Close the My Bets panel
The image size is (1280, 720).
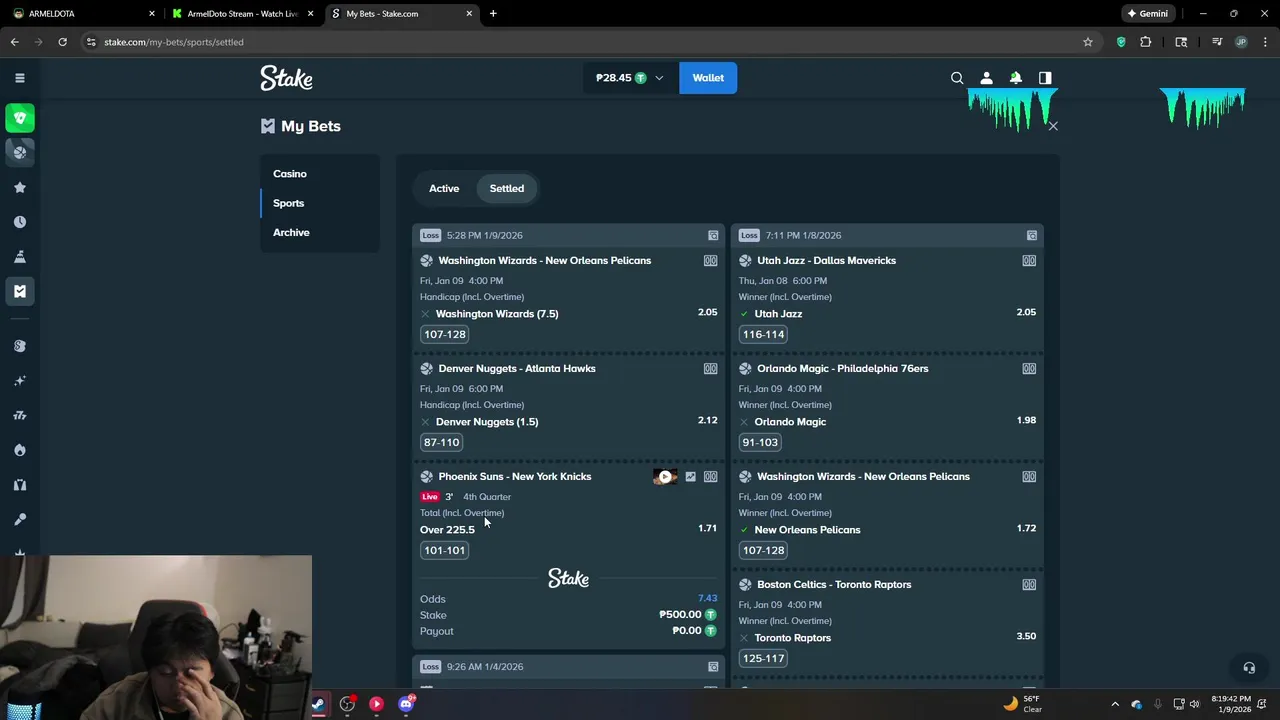(1053, 126)
